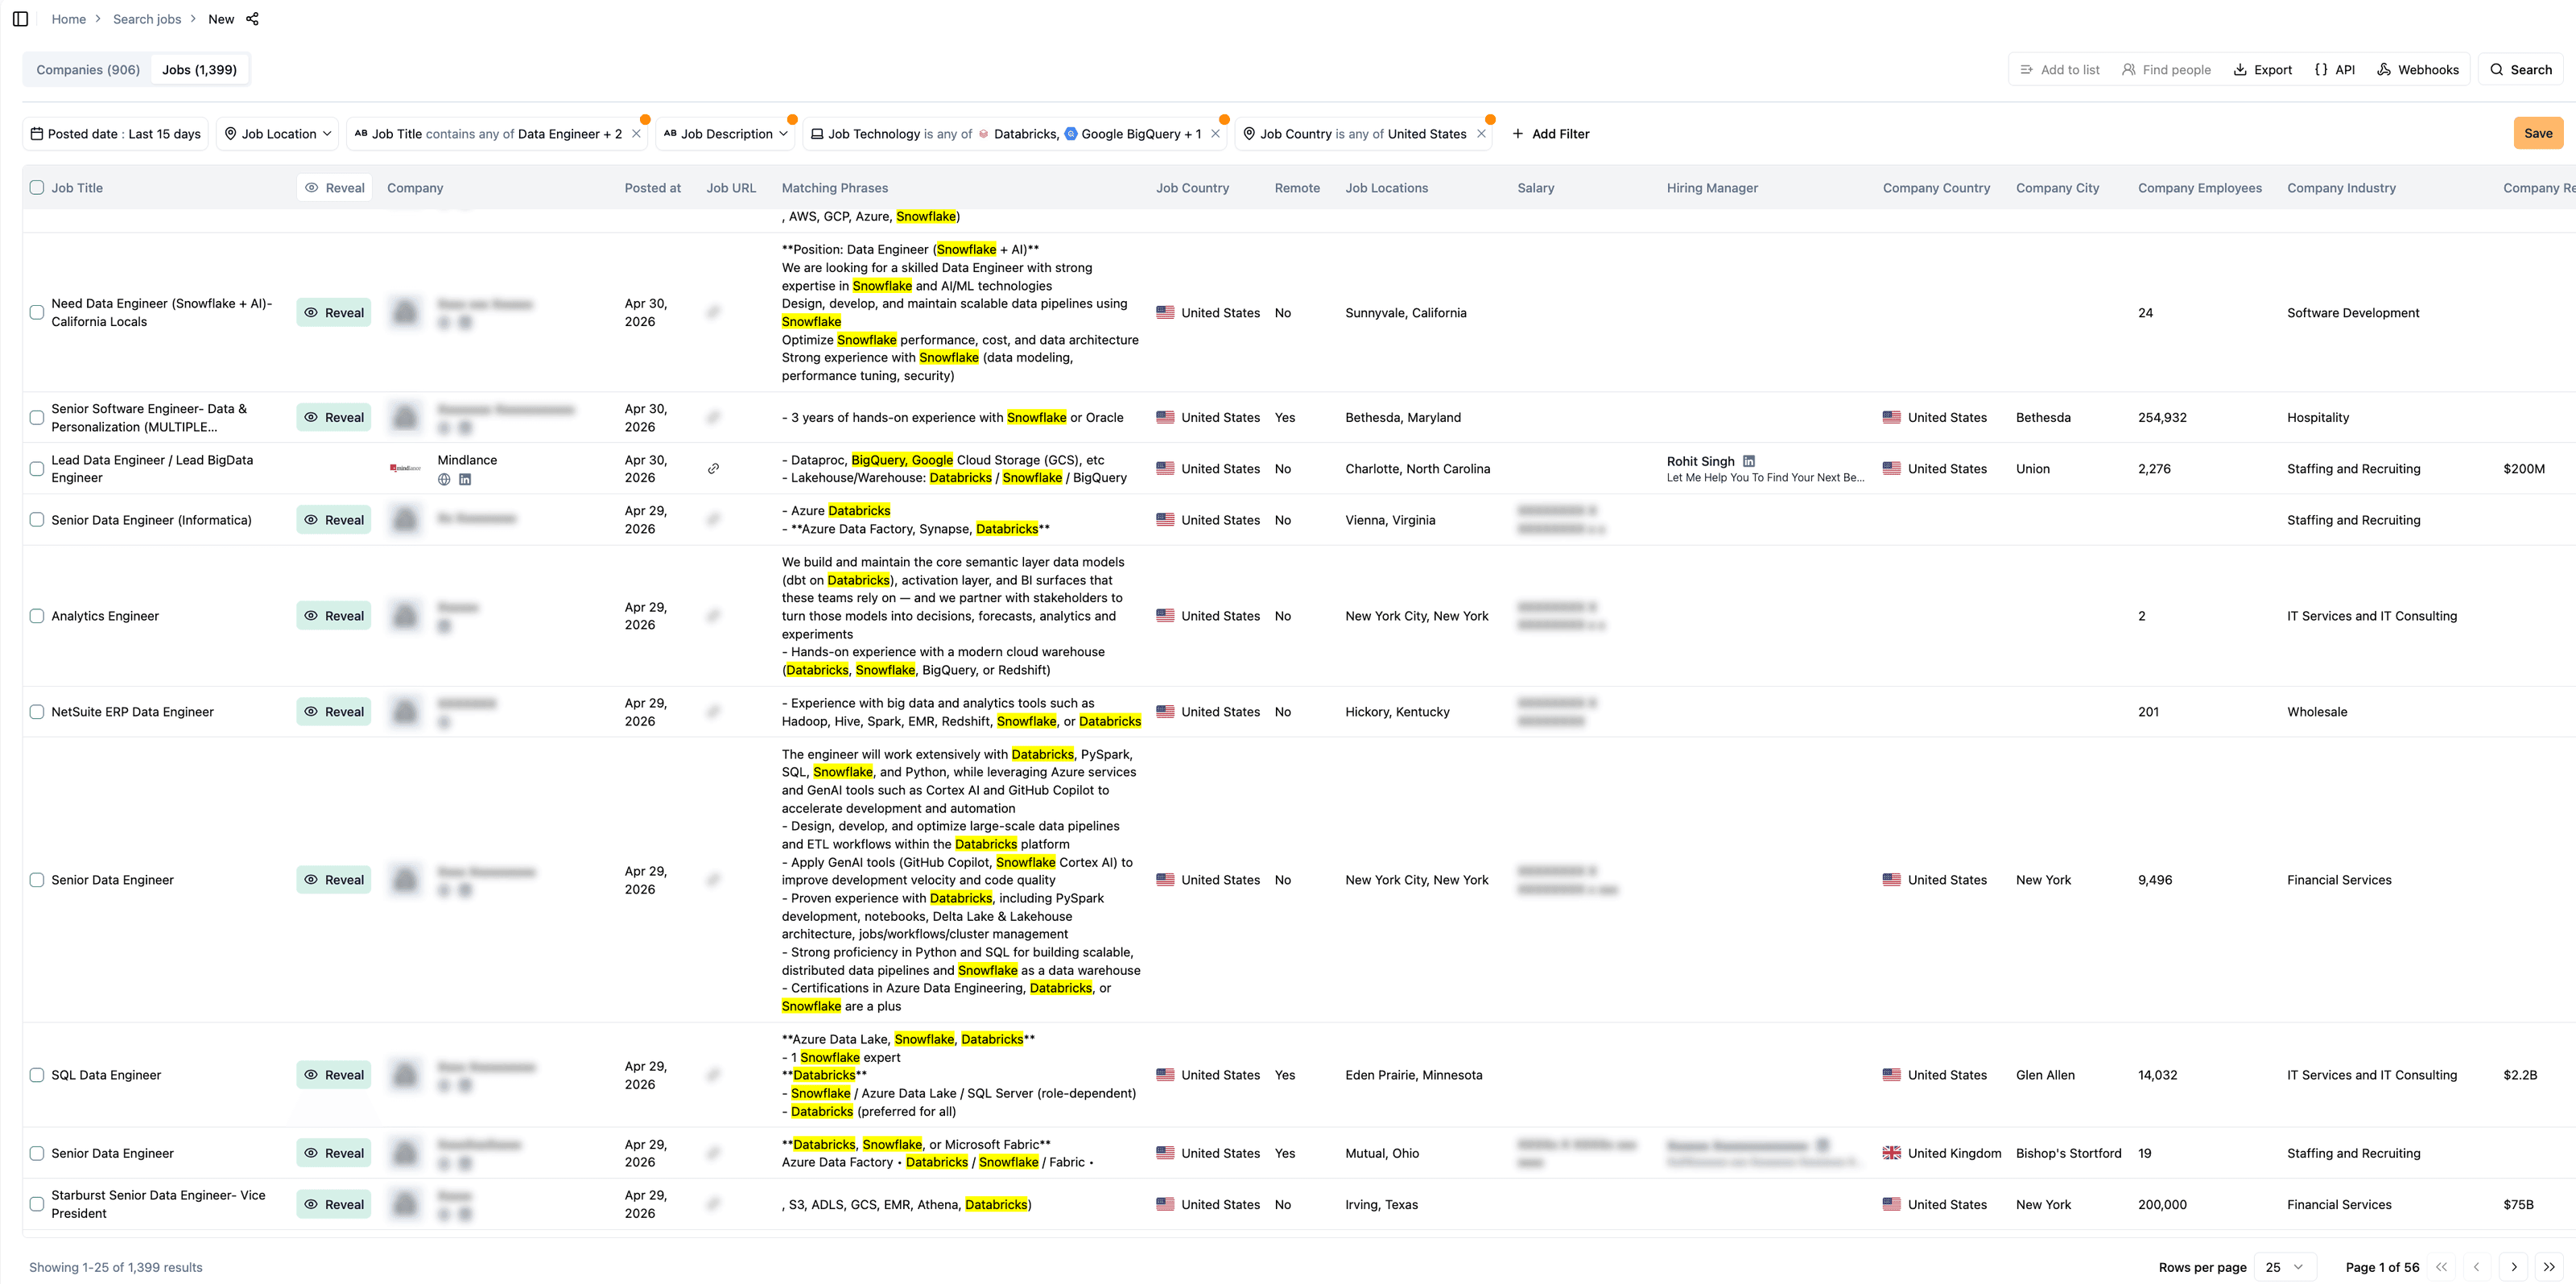Image resolution: width=2576 pixels, height=1284 pixels.
Task: Open the Job Location filter dropdown
Action: (x=277, y=134)
